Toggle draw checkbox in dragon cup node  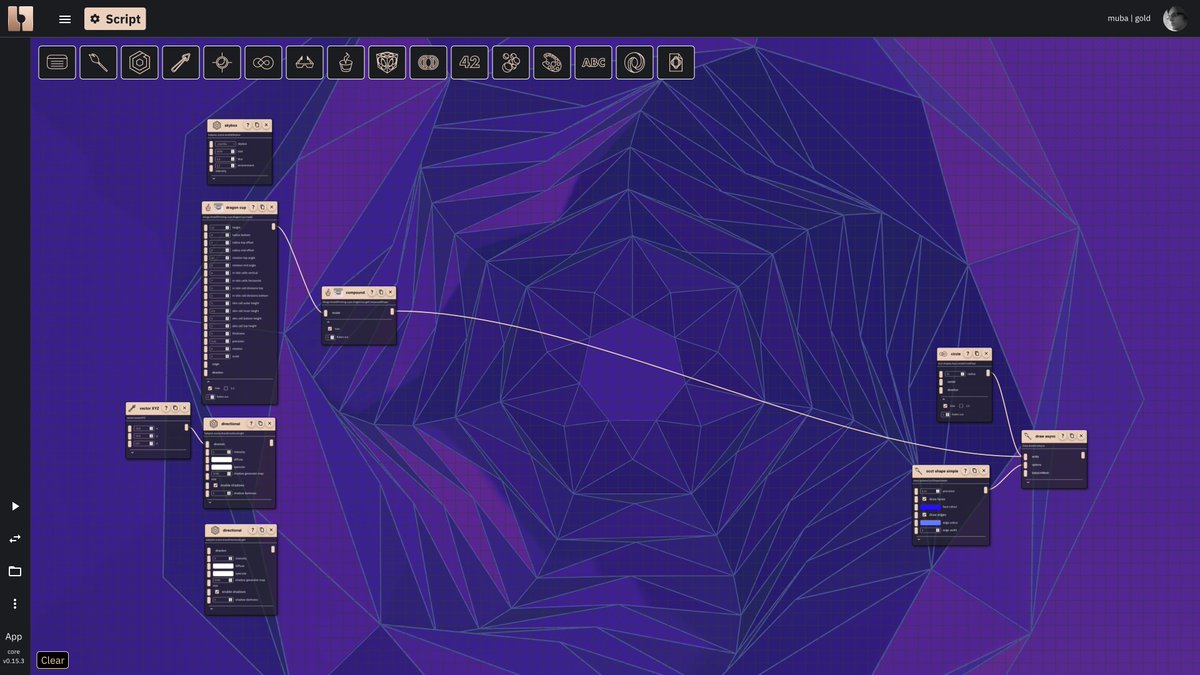[x=210, y=388]
